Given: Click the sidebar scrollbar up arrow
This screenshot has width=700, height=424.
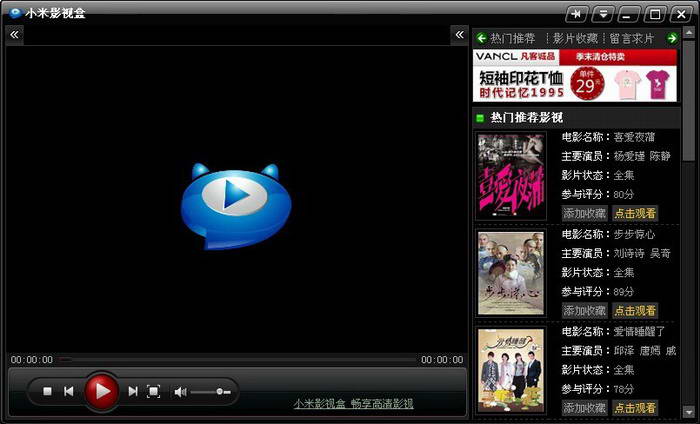Looking at the screenshot, I should point(689,32).
